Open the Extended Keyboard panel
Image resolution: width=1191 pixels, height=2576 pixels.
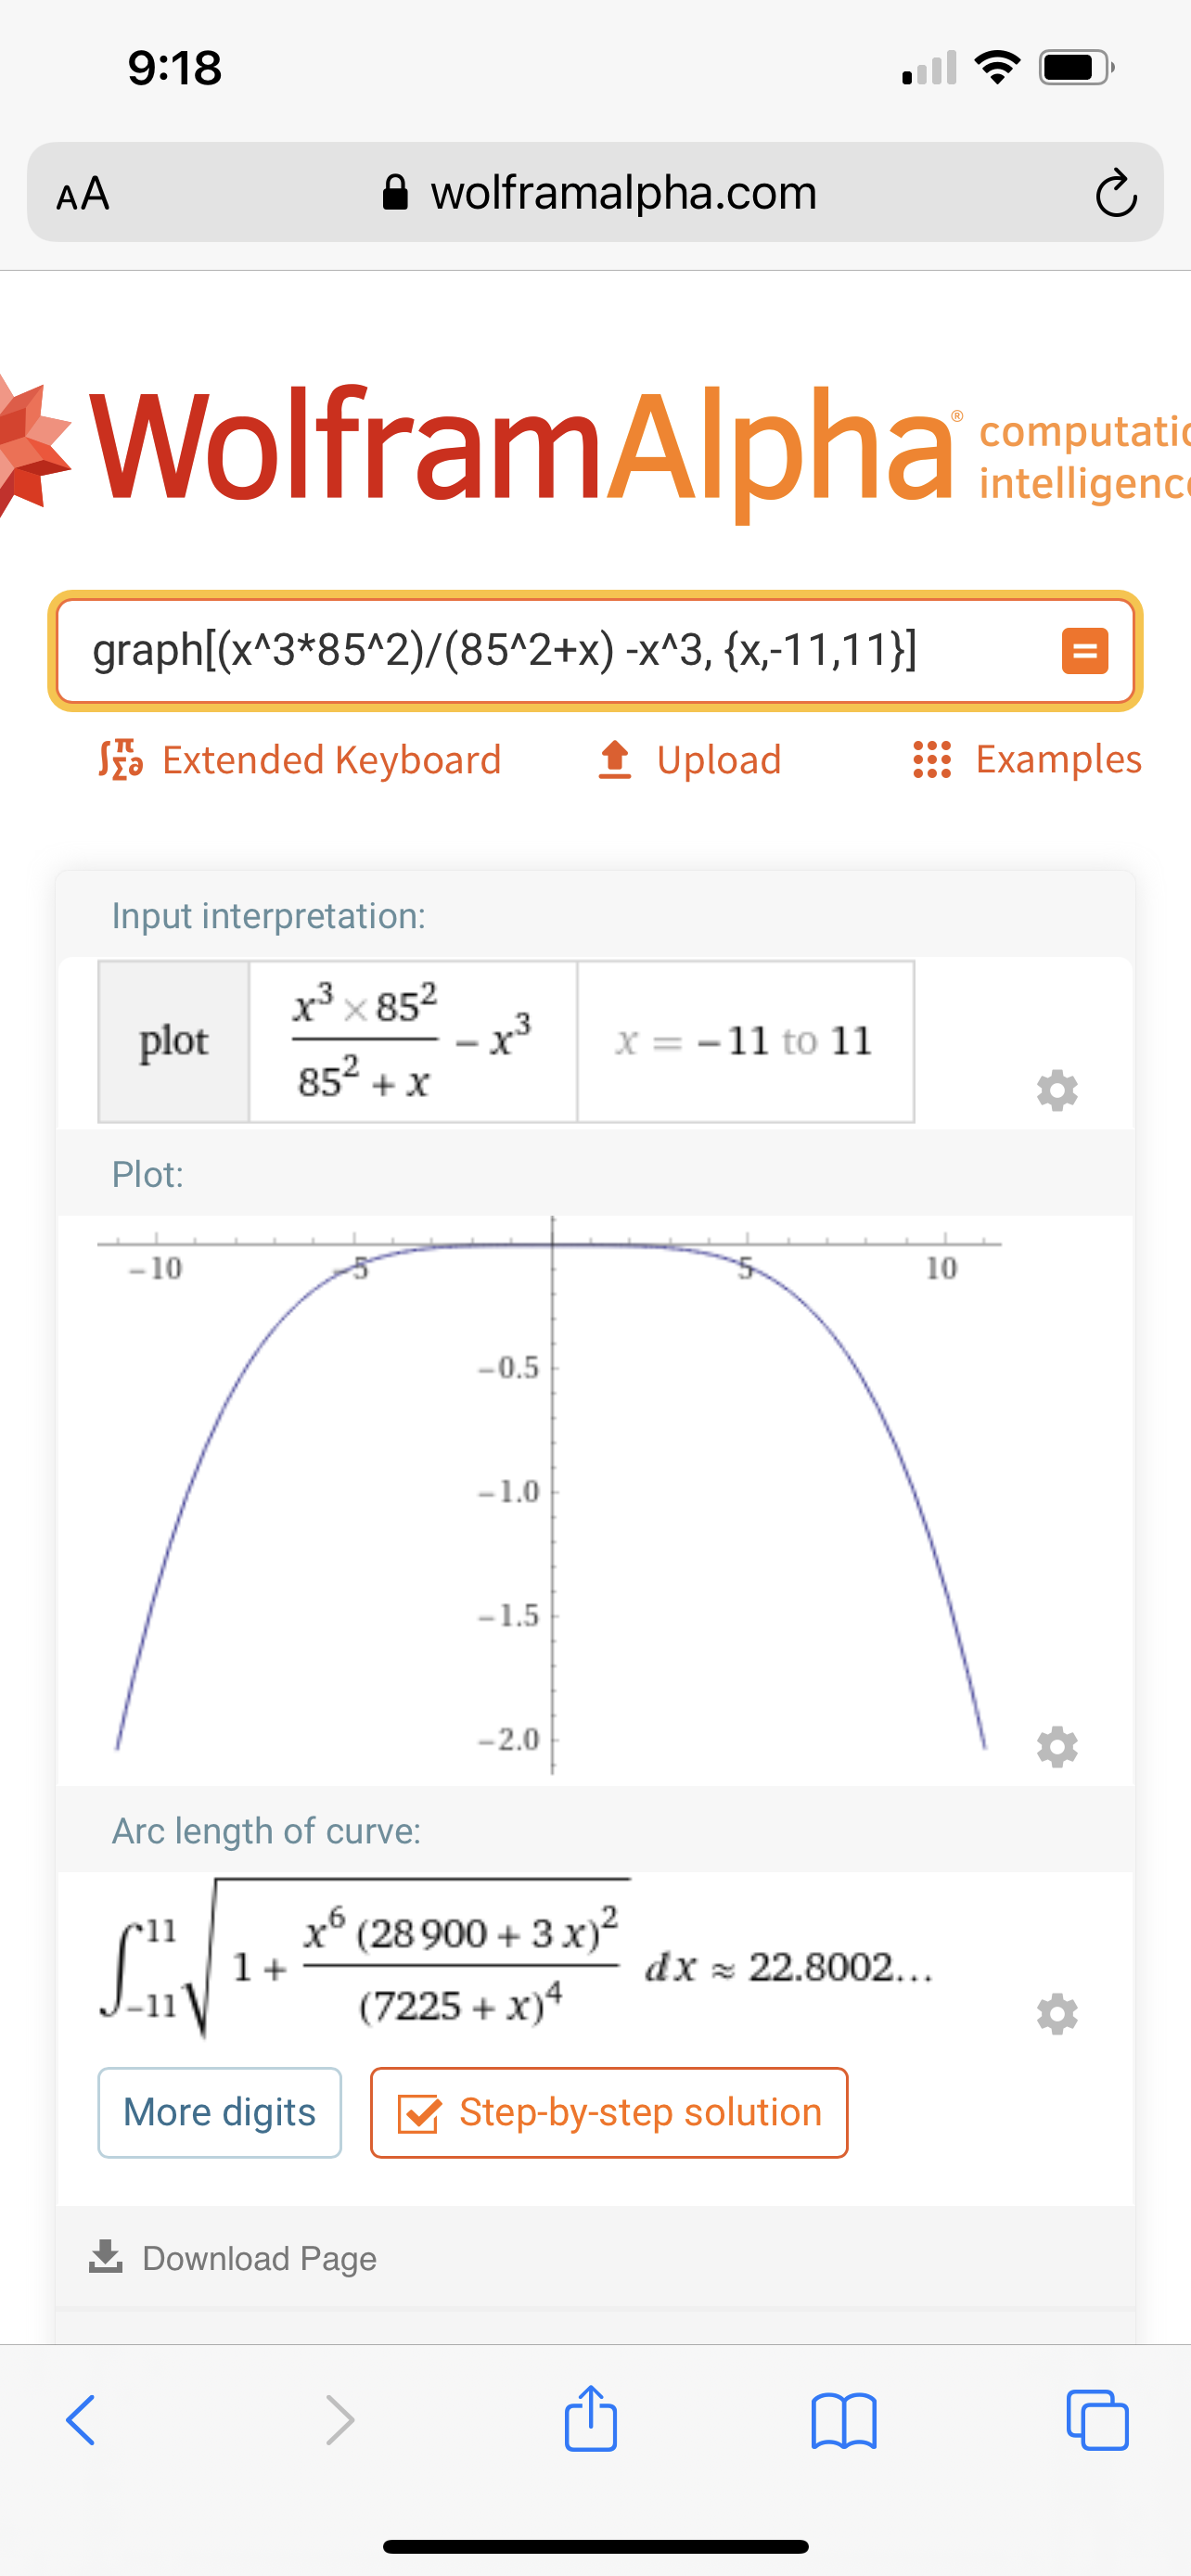point(300,760)
